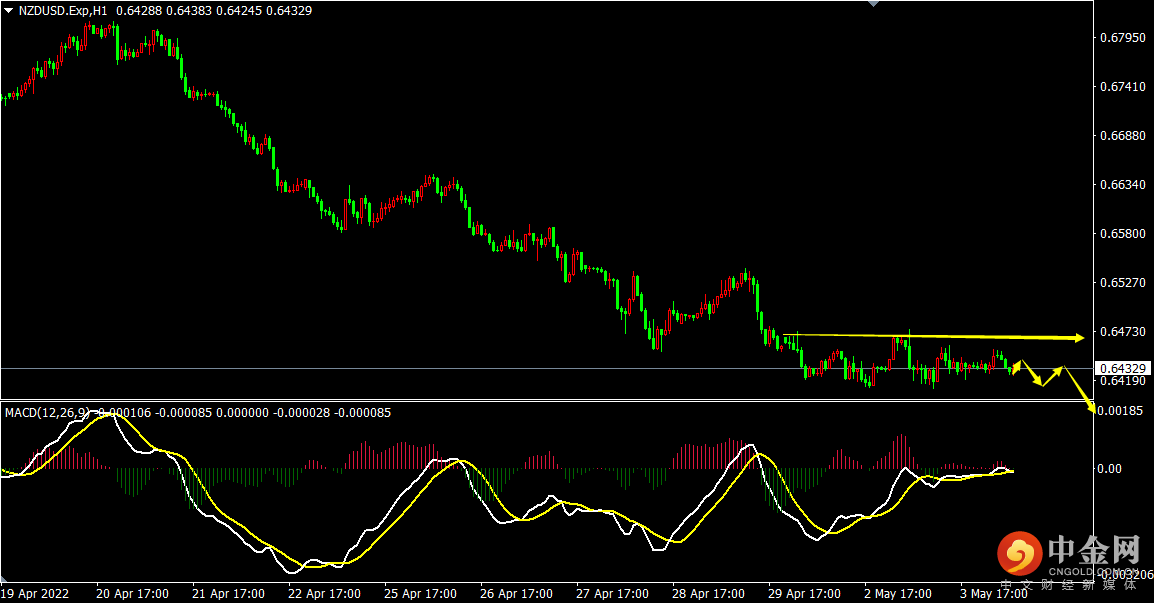The image size is (1154, 603).
Task: Click the 0.65270 price axis label
Action: coord(1122,283)
